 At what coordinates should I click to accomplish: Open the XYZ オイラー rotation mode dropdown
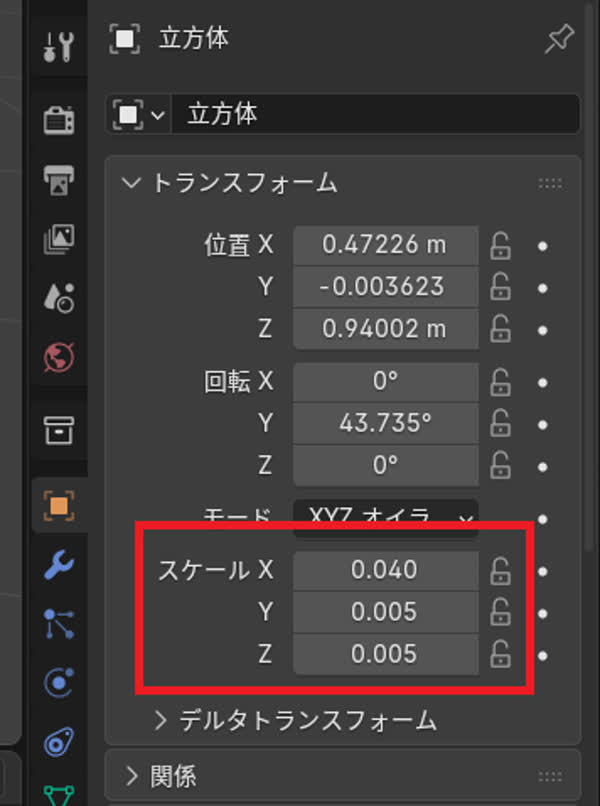(x=386, y=518)
